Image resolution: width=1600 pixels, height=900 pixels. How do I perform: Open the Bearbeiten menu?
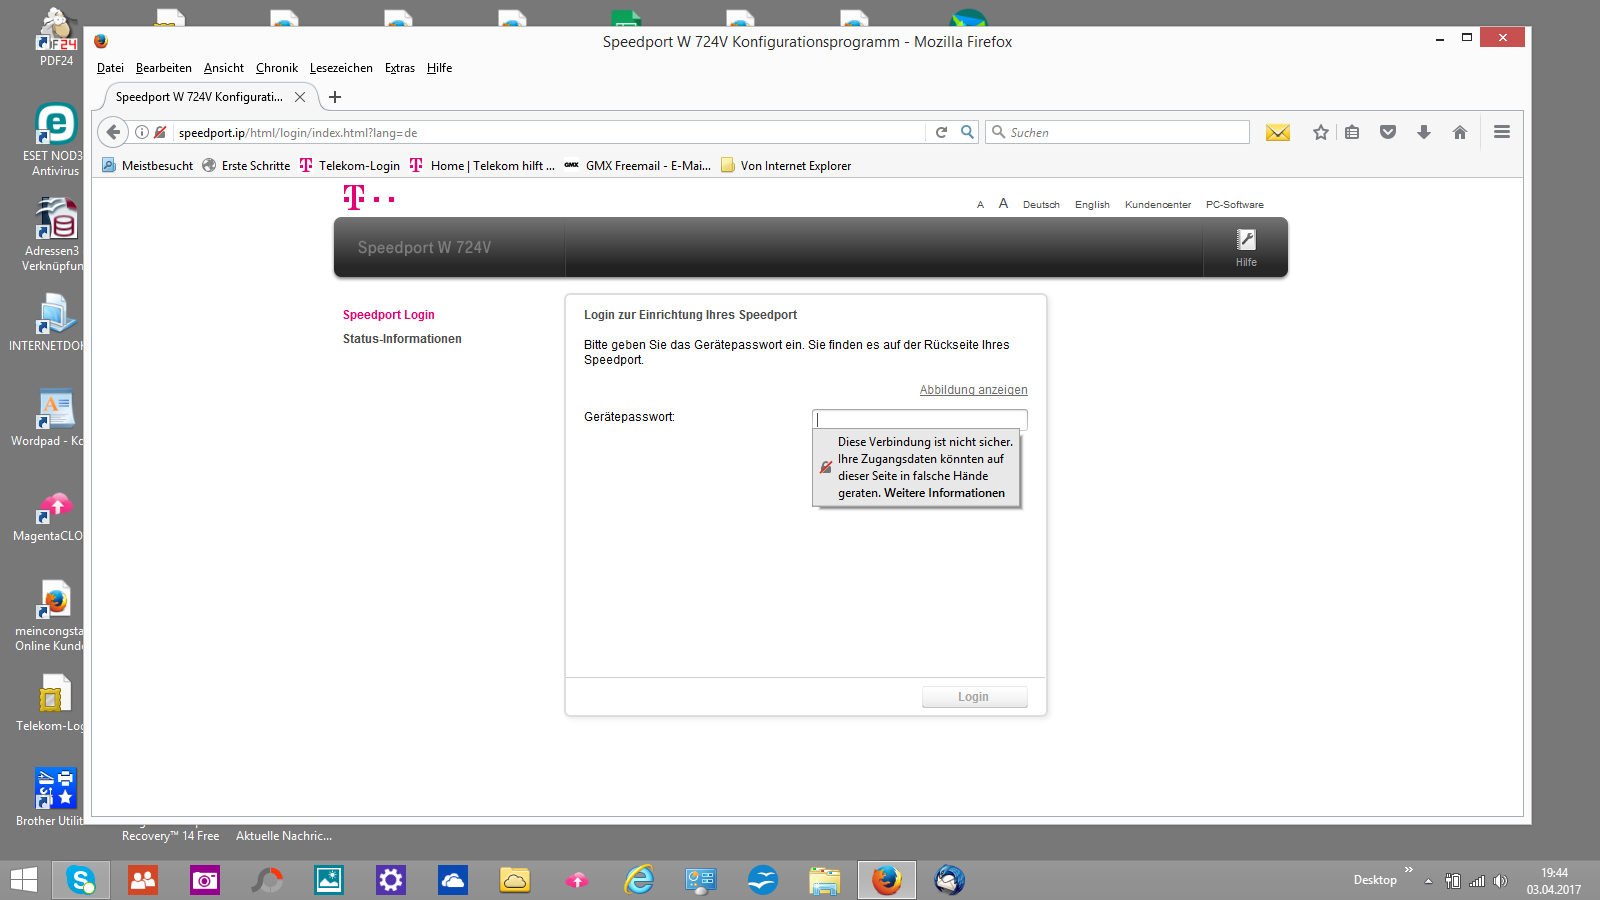164,68
